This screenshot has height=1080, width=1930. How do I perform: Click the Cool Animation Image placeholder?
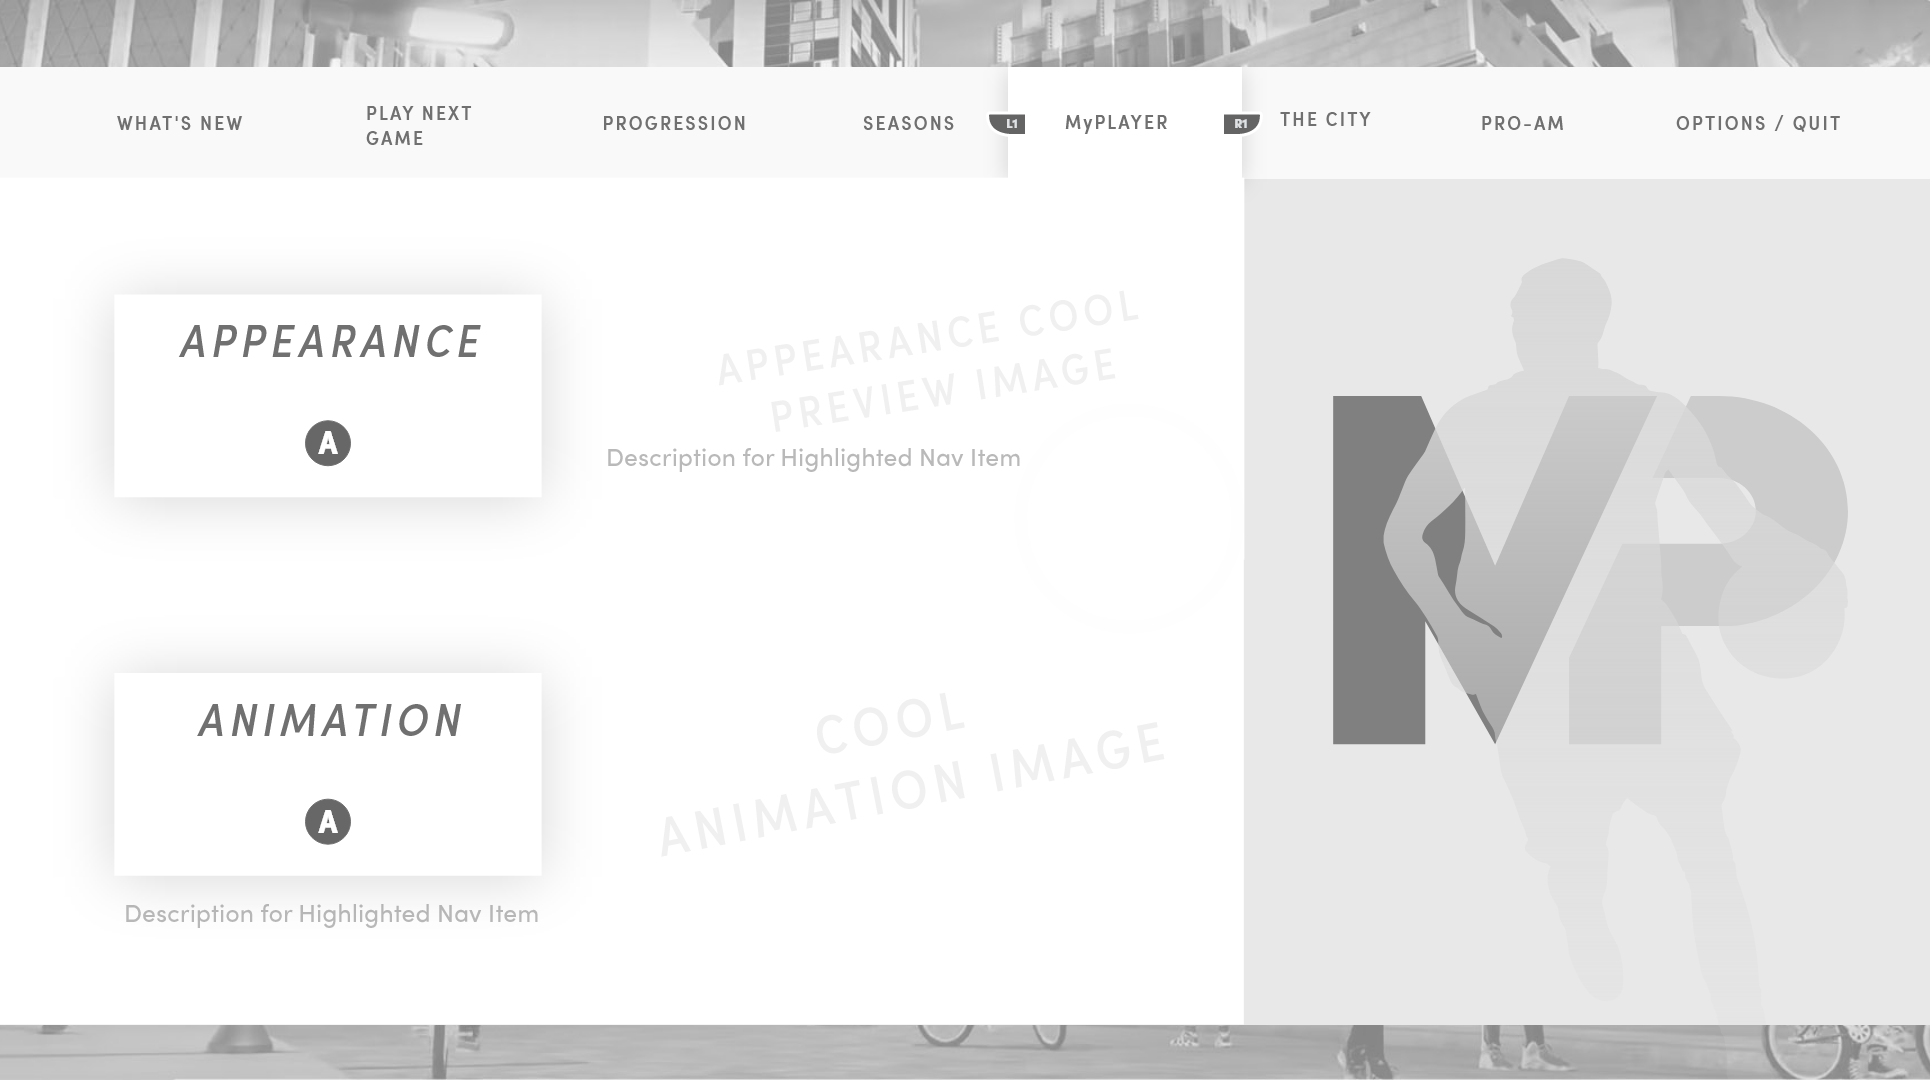pos(913,773)
